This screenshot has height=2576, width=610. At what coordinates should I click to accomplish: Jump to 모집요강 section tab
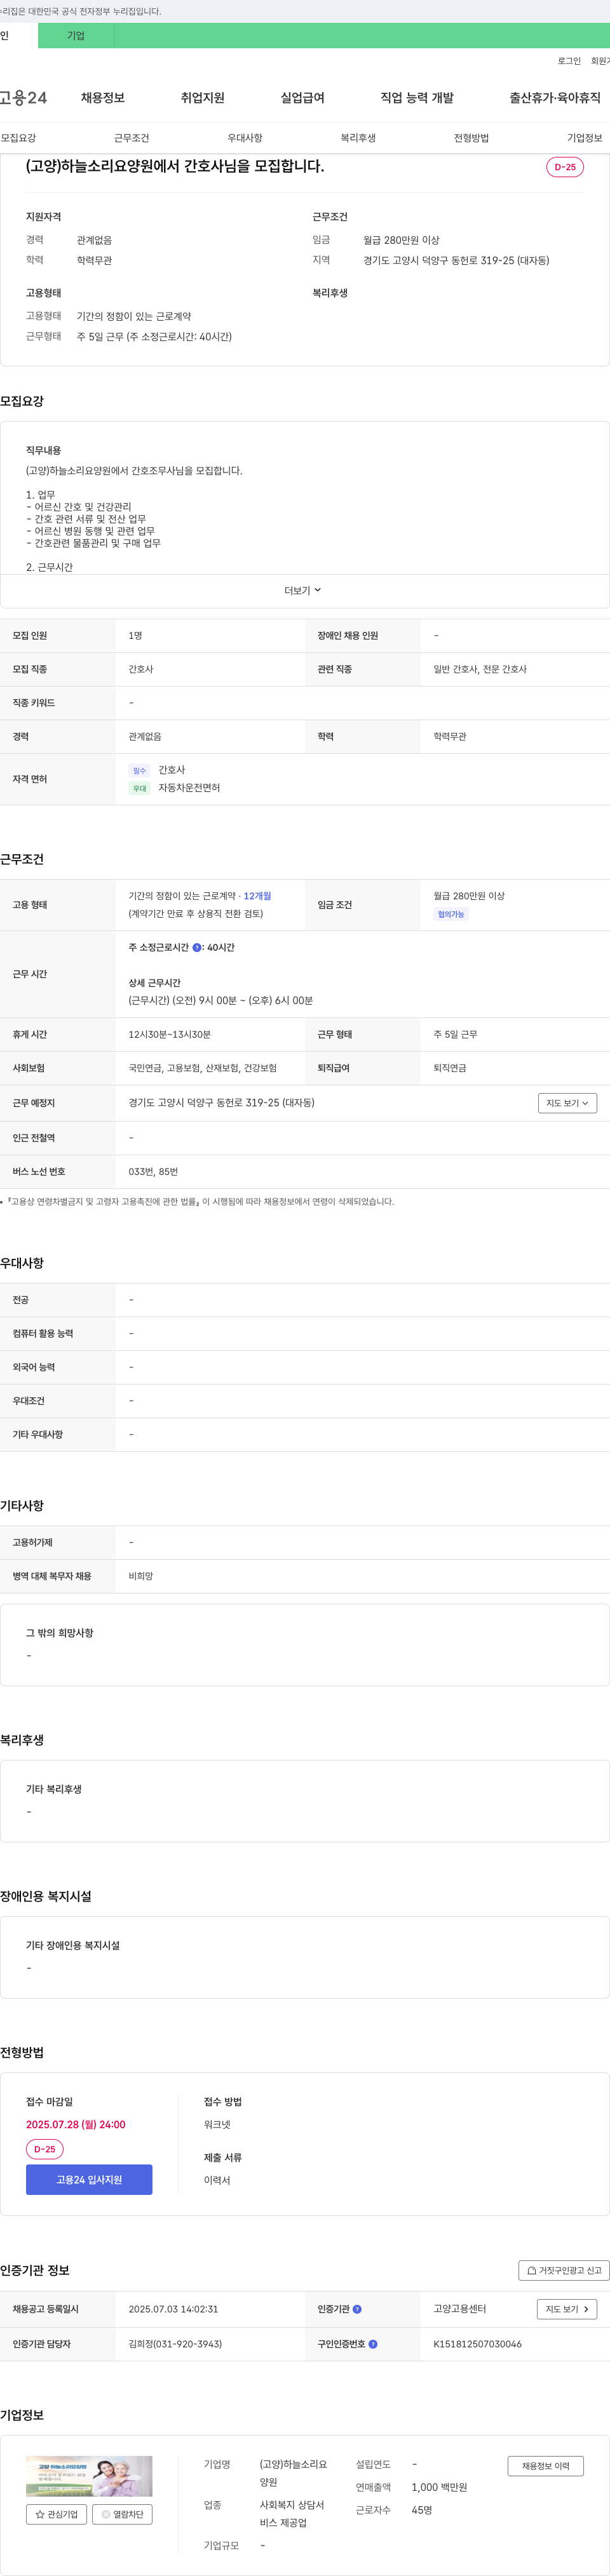click(18, 138)
